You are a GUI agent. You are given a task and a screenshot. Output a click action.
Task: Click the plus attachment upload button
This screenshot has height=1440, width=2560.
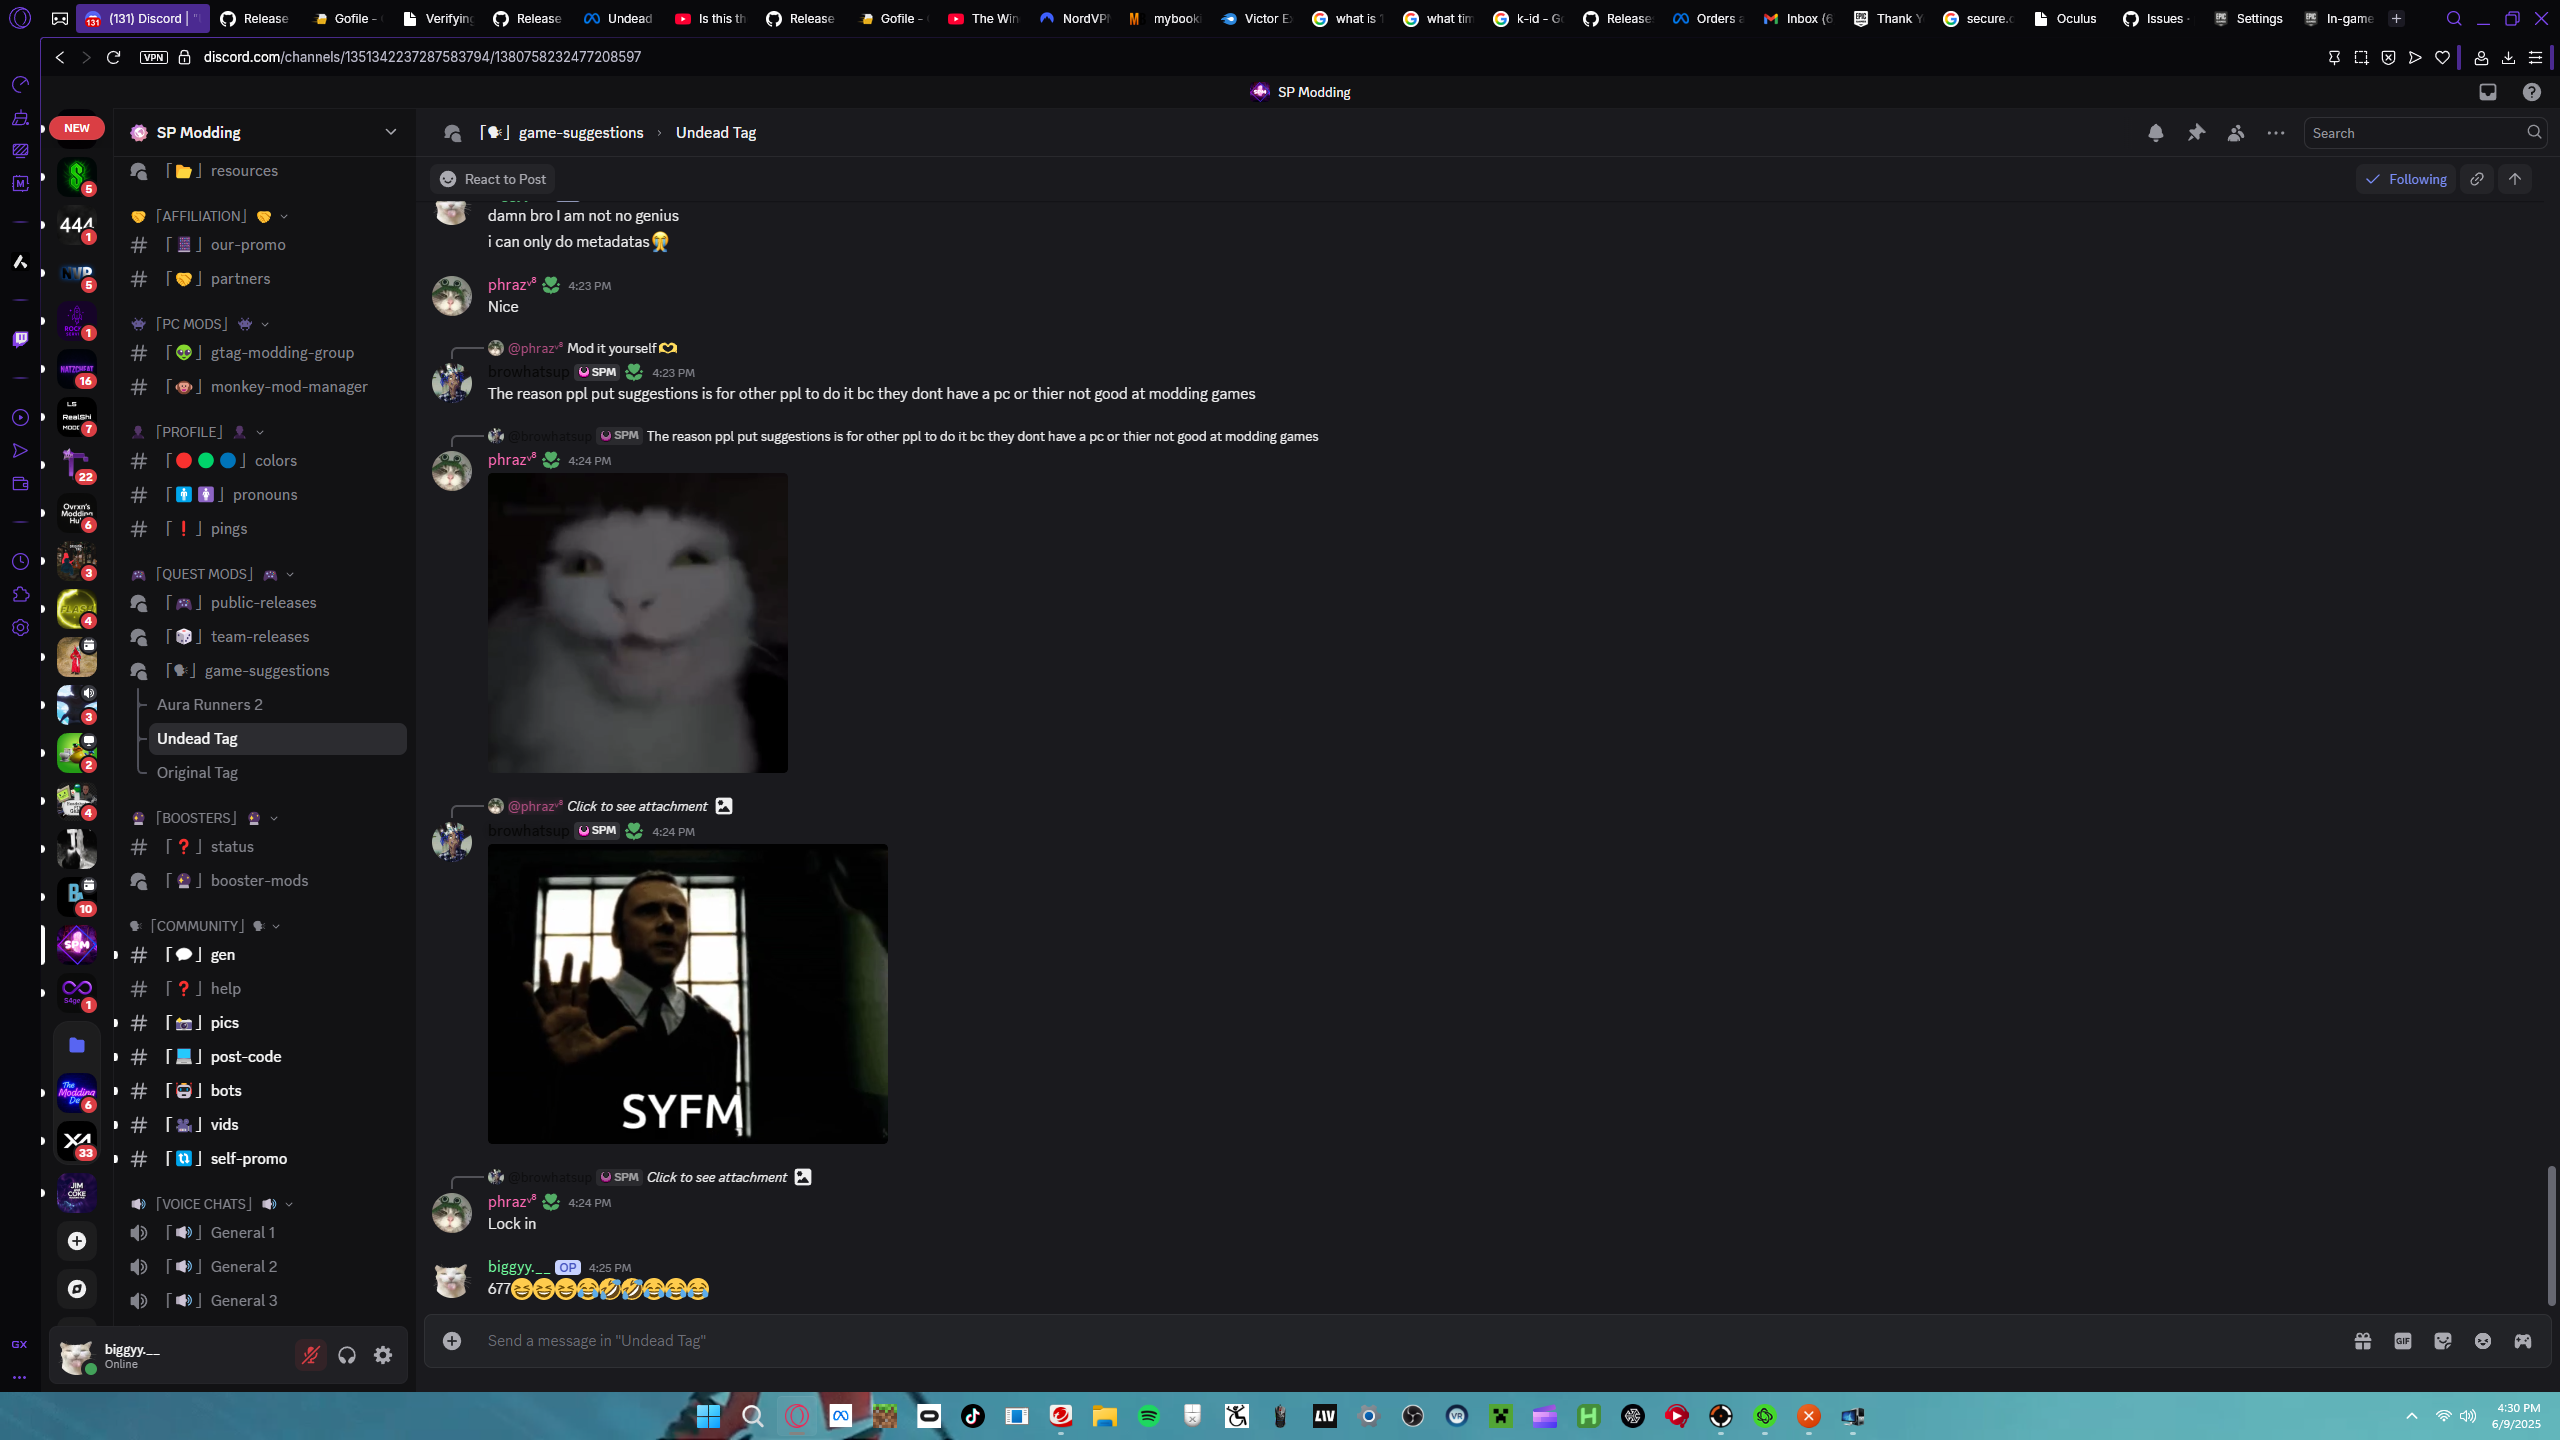[452, 1341]
